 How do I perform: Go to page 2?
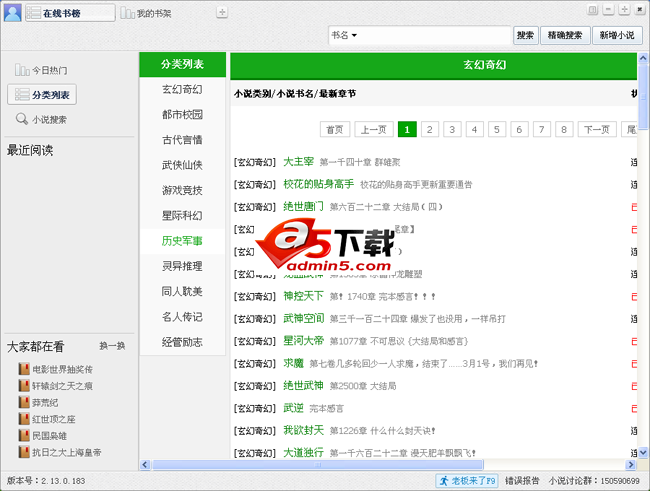[x=429, y=129]
